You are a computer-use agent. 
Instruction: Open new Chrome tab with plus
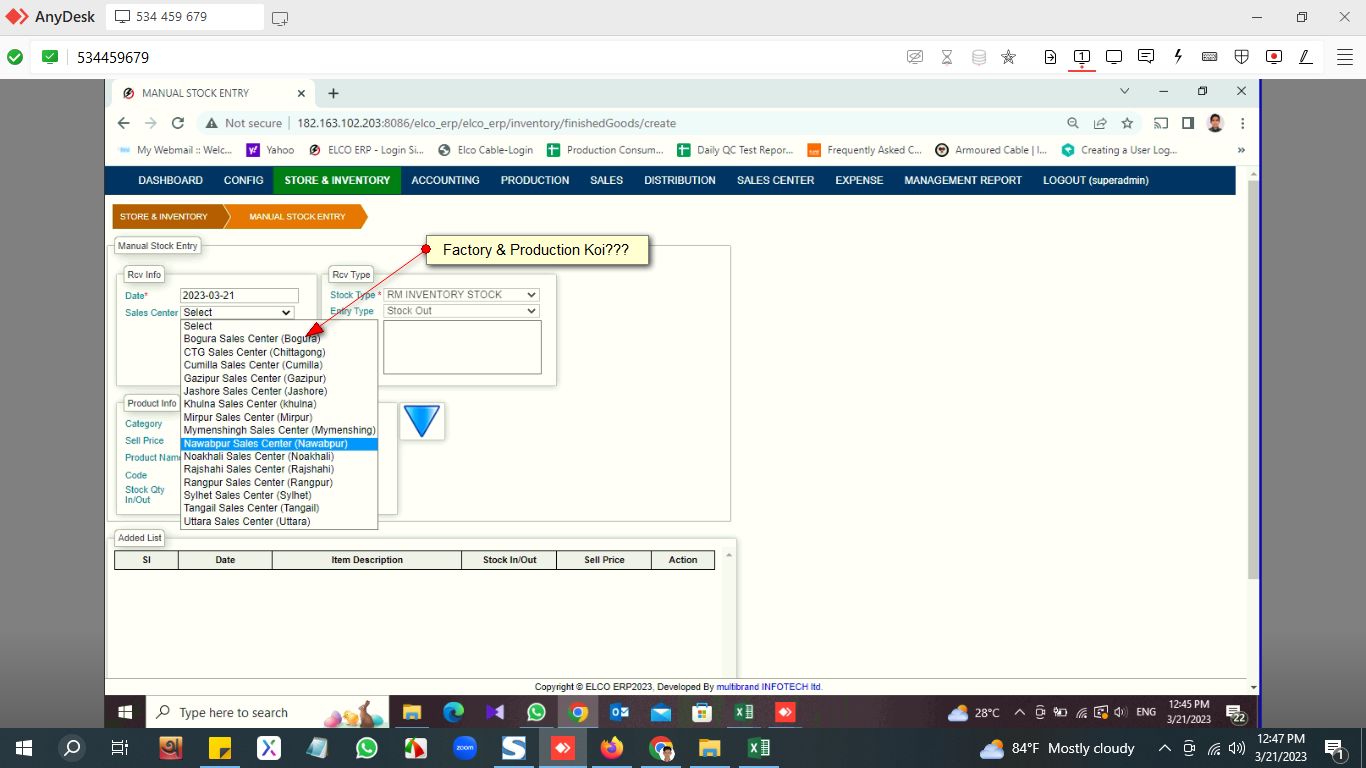(333, 93)
